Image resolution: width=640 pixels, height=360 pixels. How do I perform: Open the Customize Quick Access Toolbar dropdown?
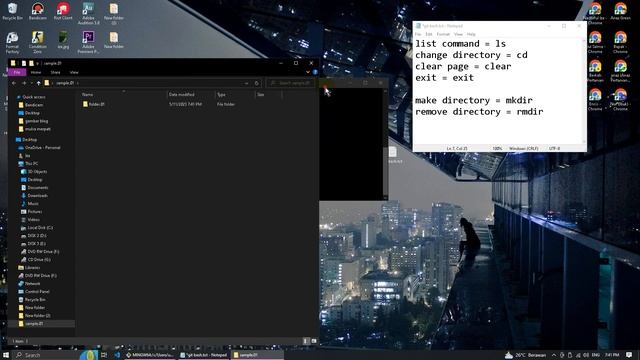38,63
